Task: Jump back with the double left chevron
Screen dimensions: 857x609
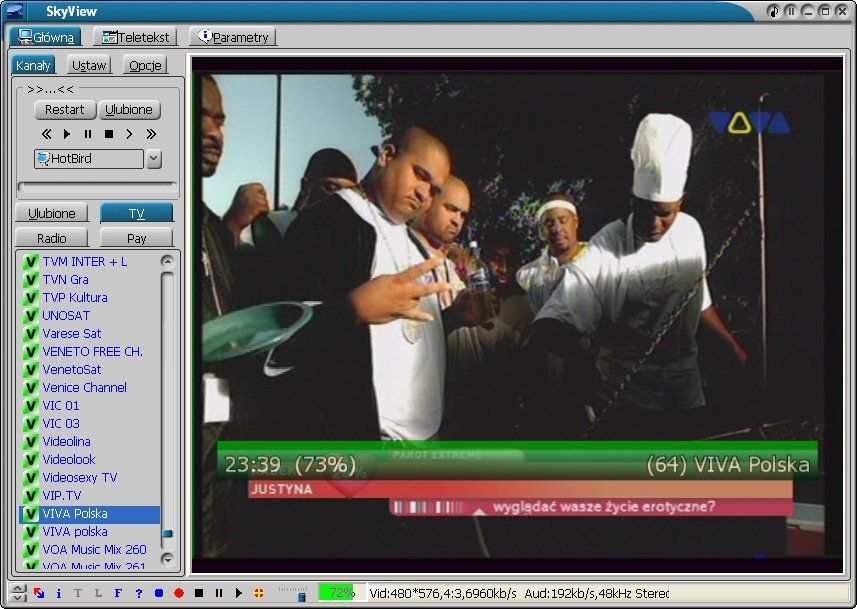Action: [47, 134]
